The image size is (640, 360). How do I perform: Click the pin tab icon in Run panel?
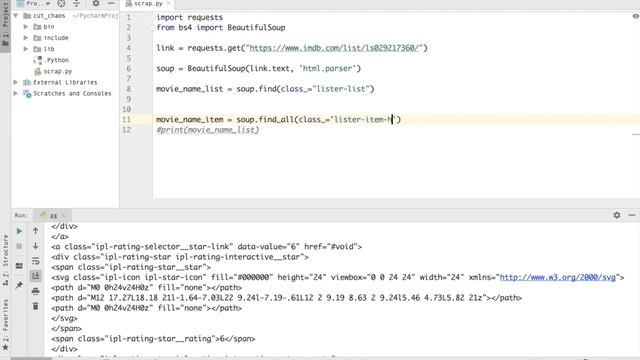tap(19, 285)
